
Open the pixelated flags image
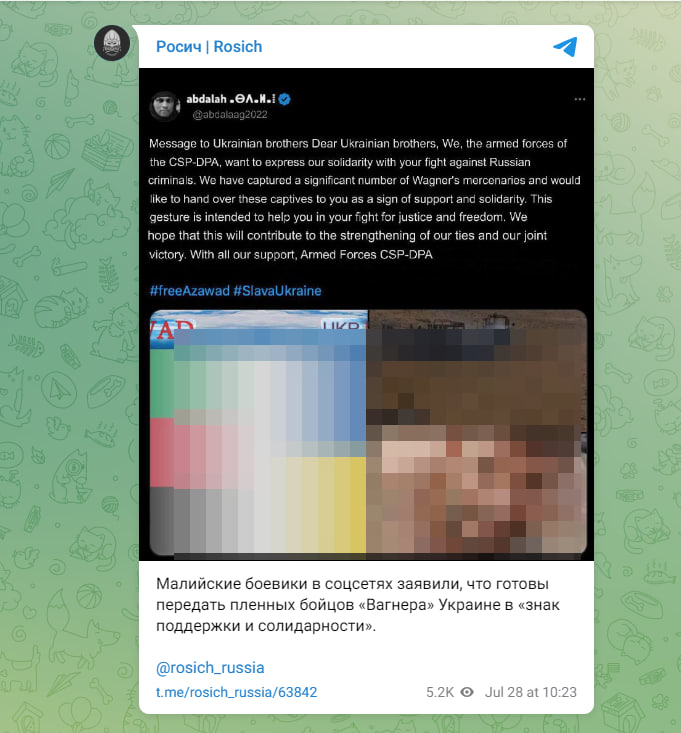coord(259,432)
